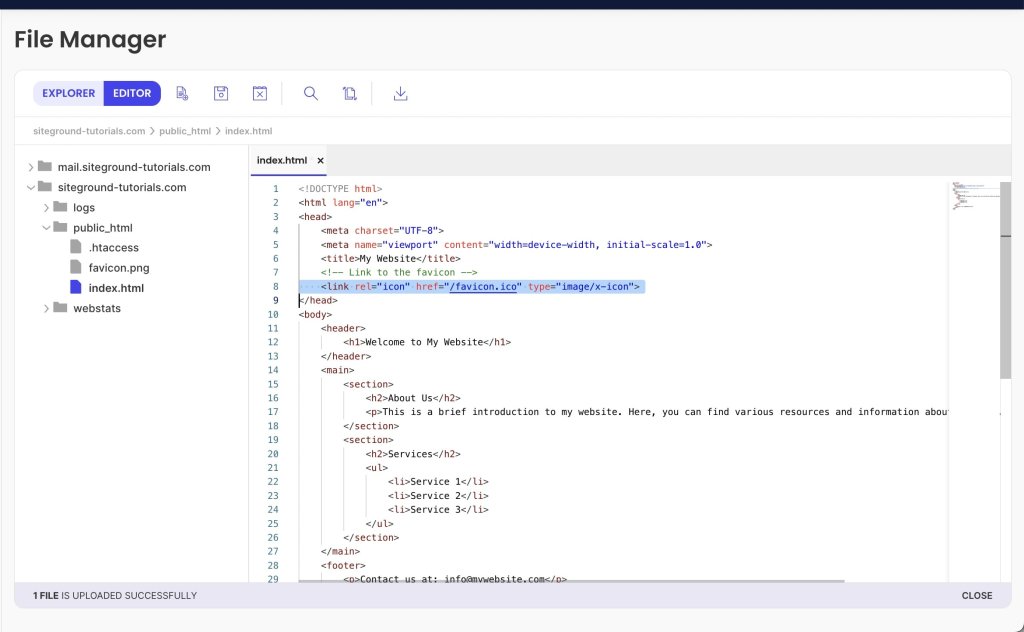Close the index.html tab
Viewport: 1024px width, 632px height.
320,161
